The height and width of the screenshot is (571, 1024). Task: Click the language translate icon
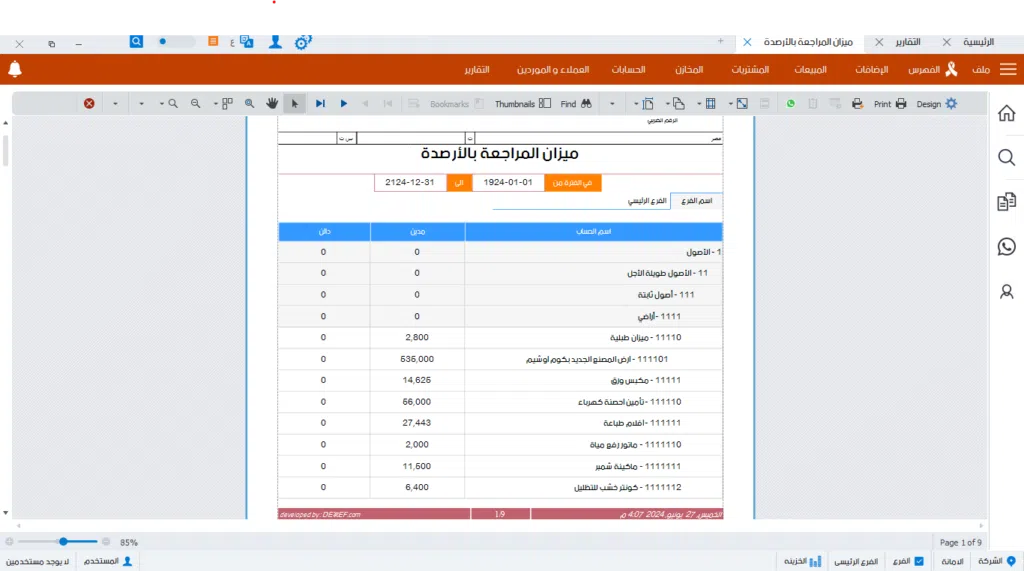tap(246, 42)
